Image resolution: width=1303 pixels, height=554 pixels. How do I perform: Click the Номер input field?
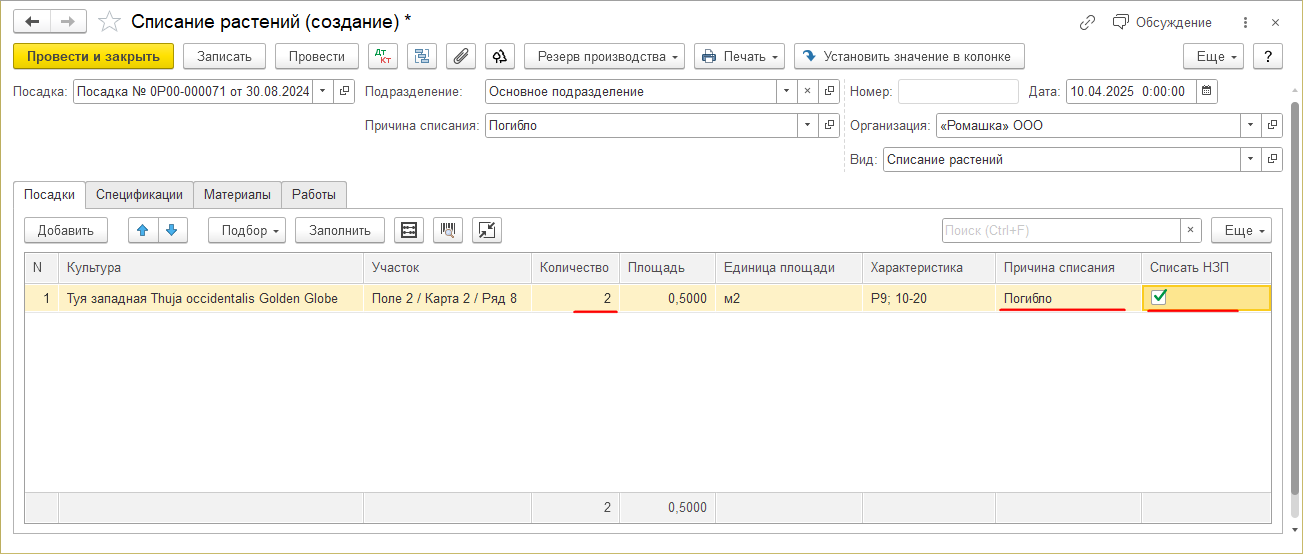click(957, 92)
